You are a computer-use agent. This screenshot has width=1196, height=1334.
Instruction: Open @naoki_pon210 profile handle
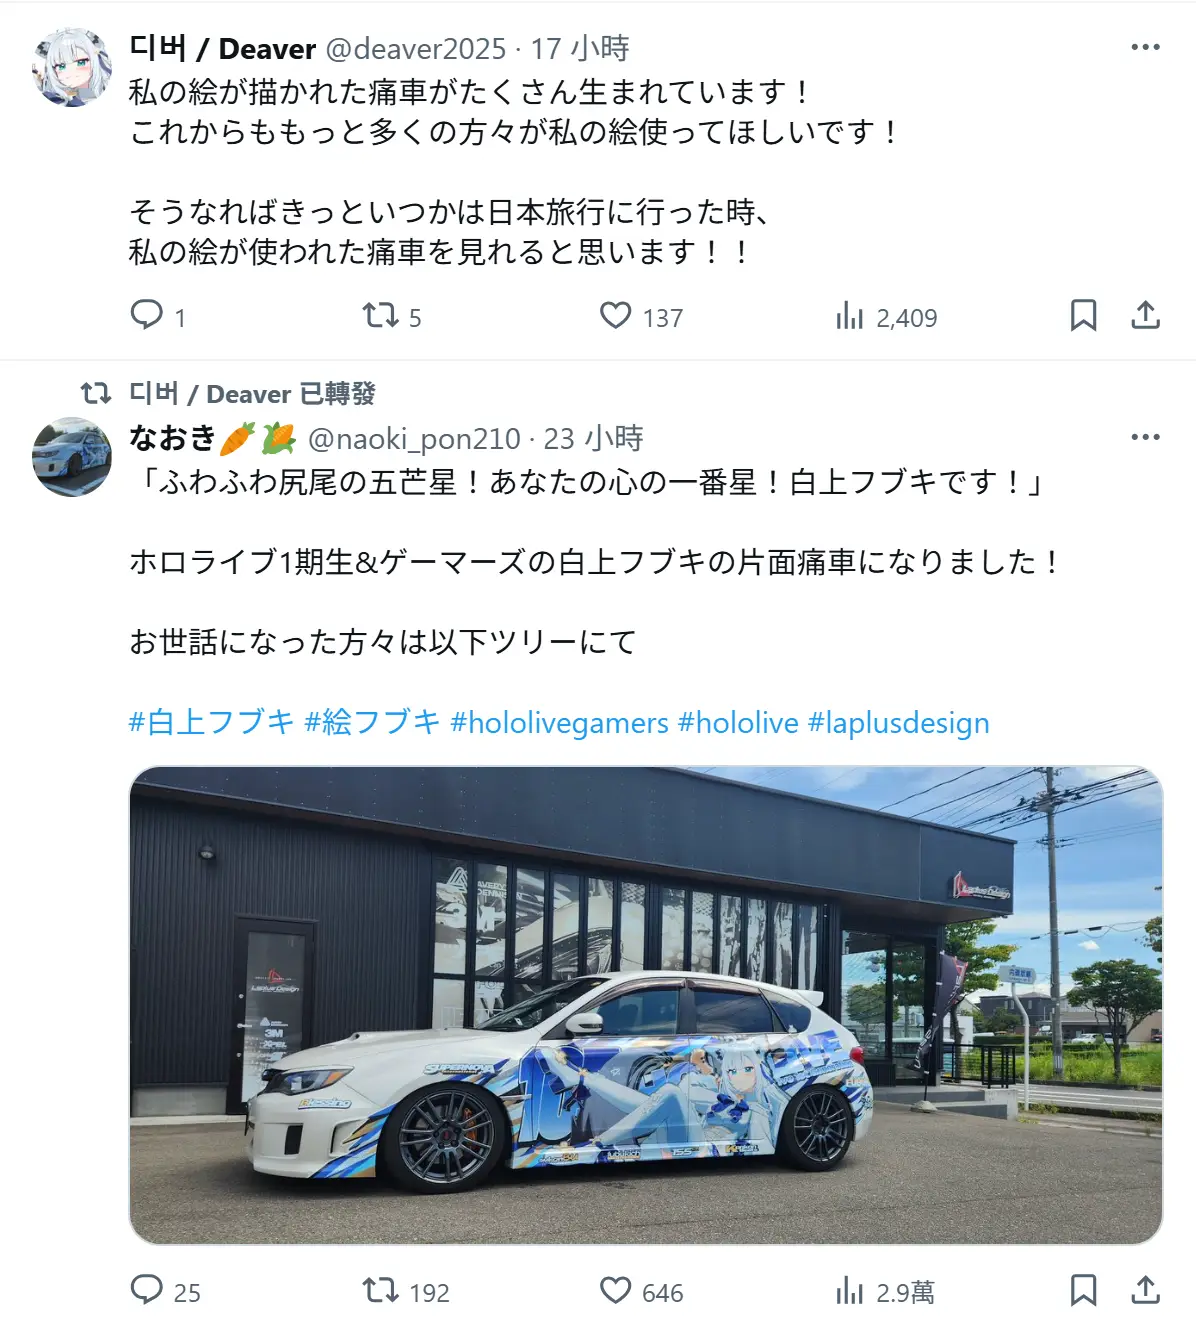[x=414, y=439]
